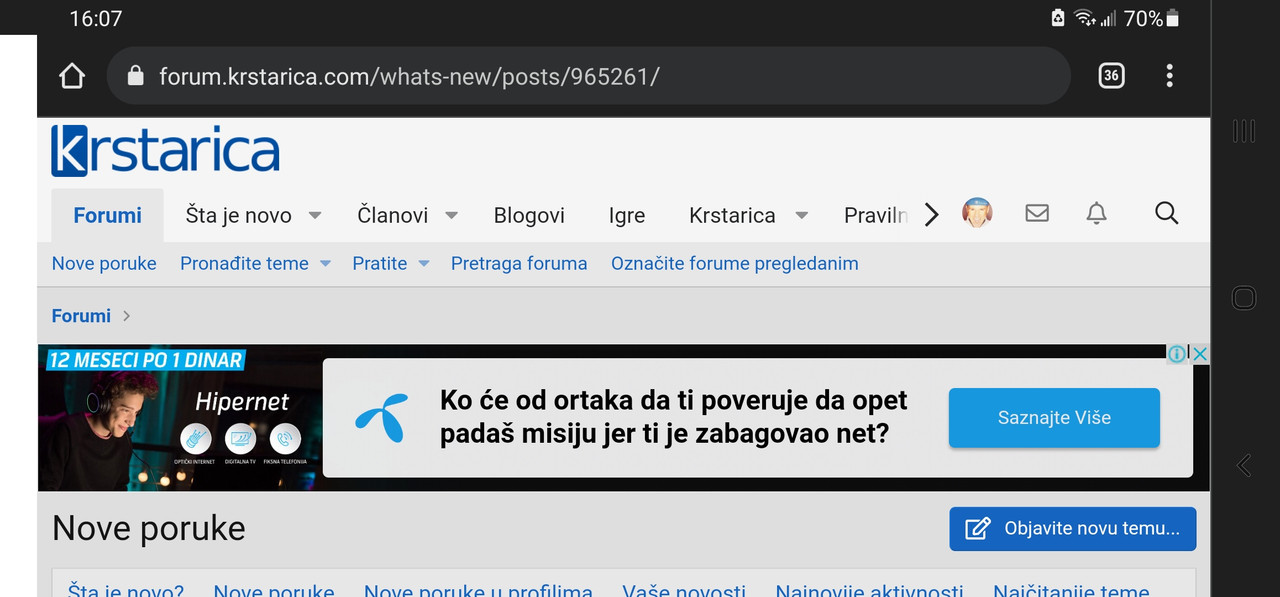The image size is (1280, 597).
Task: Tap the padlock site security icon
Action: pyautogui.click(x=136, y=76)
